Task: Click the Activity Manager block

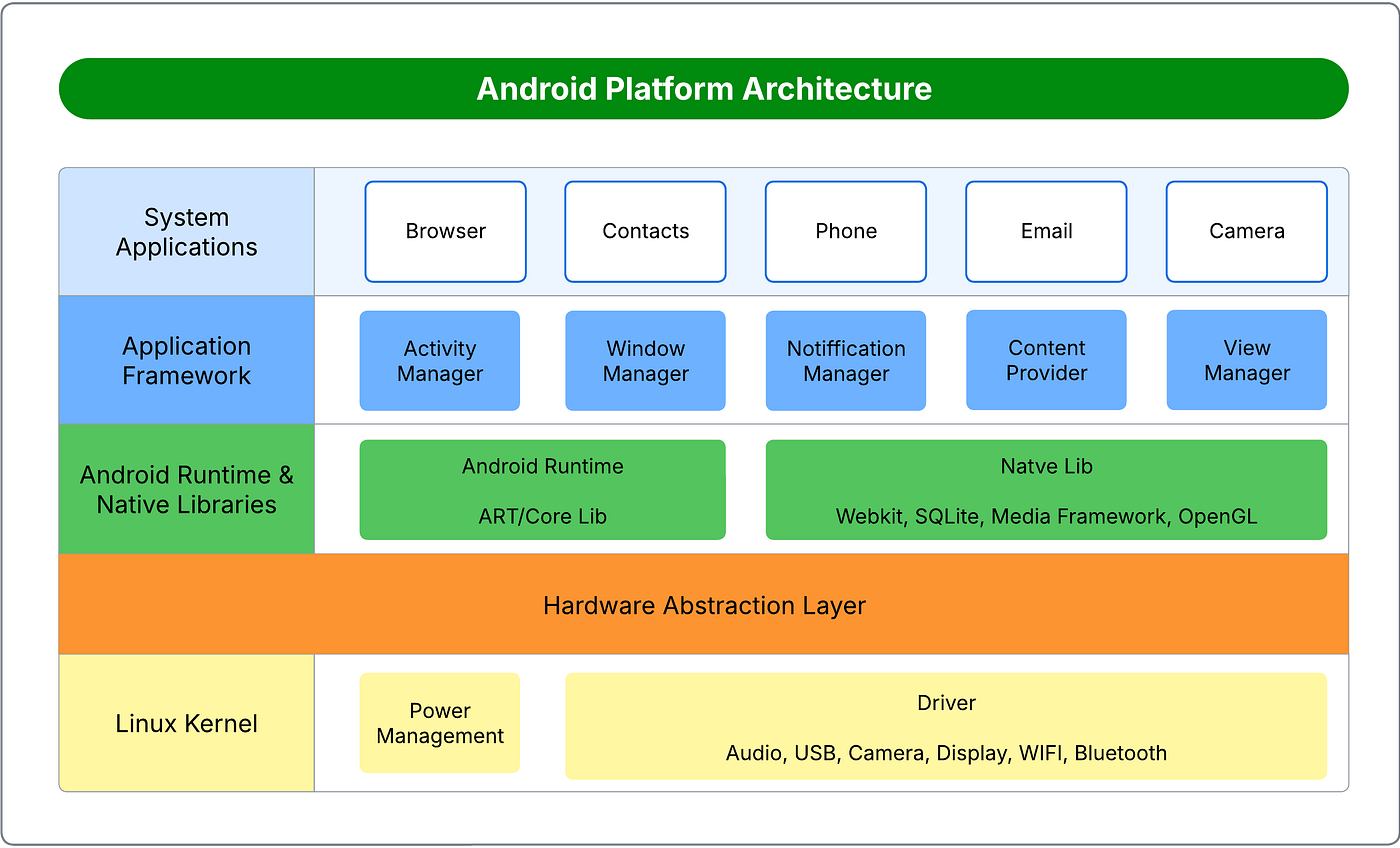Action: click(x=440, y=361)
